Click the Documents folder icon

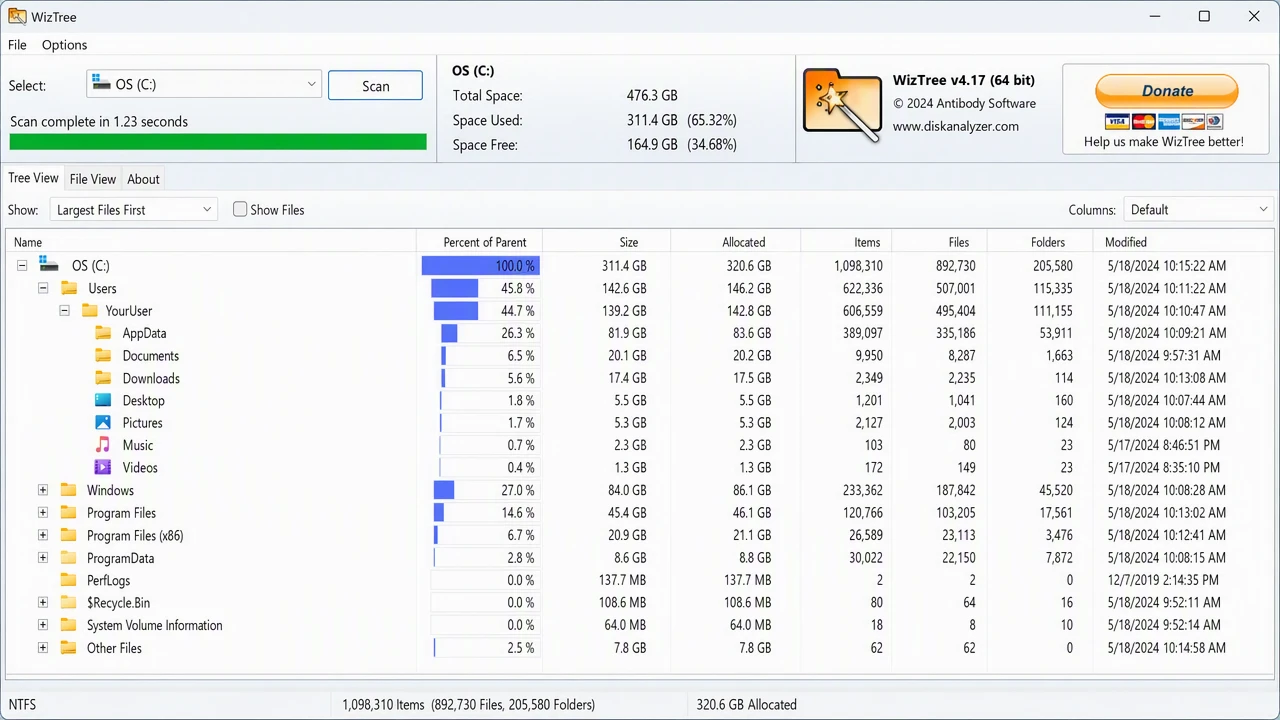coord(103,355)
